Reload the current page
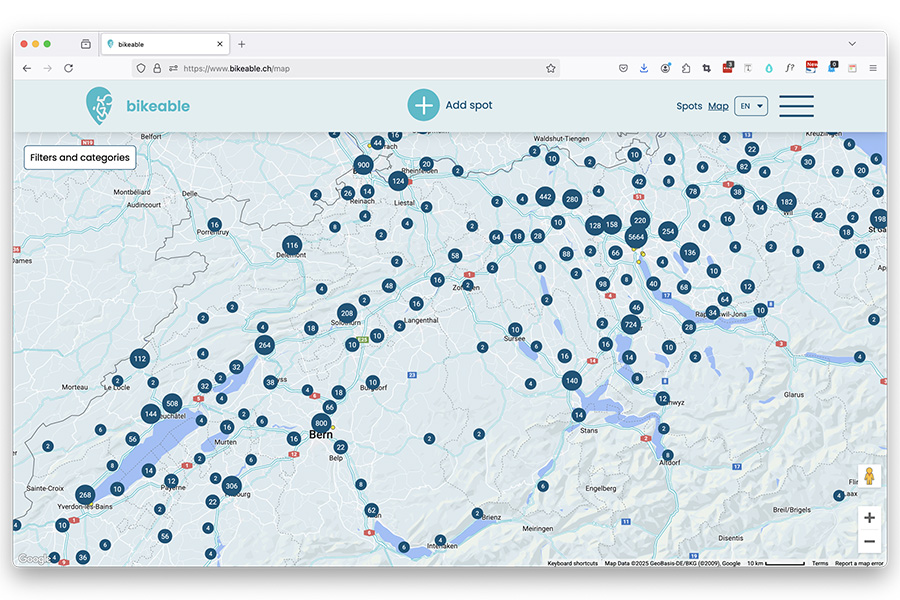The width and height of the screenshot is (900, 600). point(69,68)
